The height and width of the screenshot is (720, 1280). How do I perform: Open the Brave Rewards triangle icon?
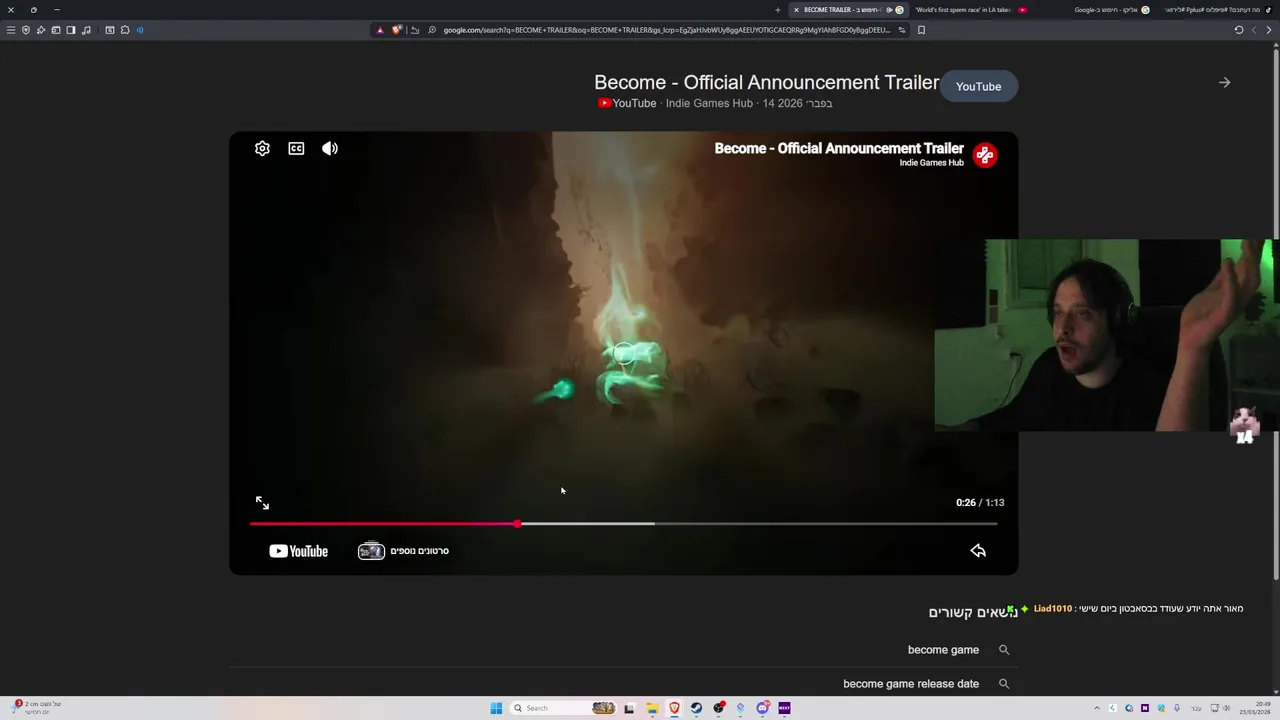pyautogui.click(x=380, y=30)
